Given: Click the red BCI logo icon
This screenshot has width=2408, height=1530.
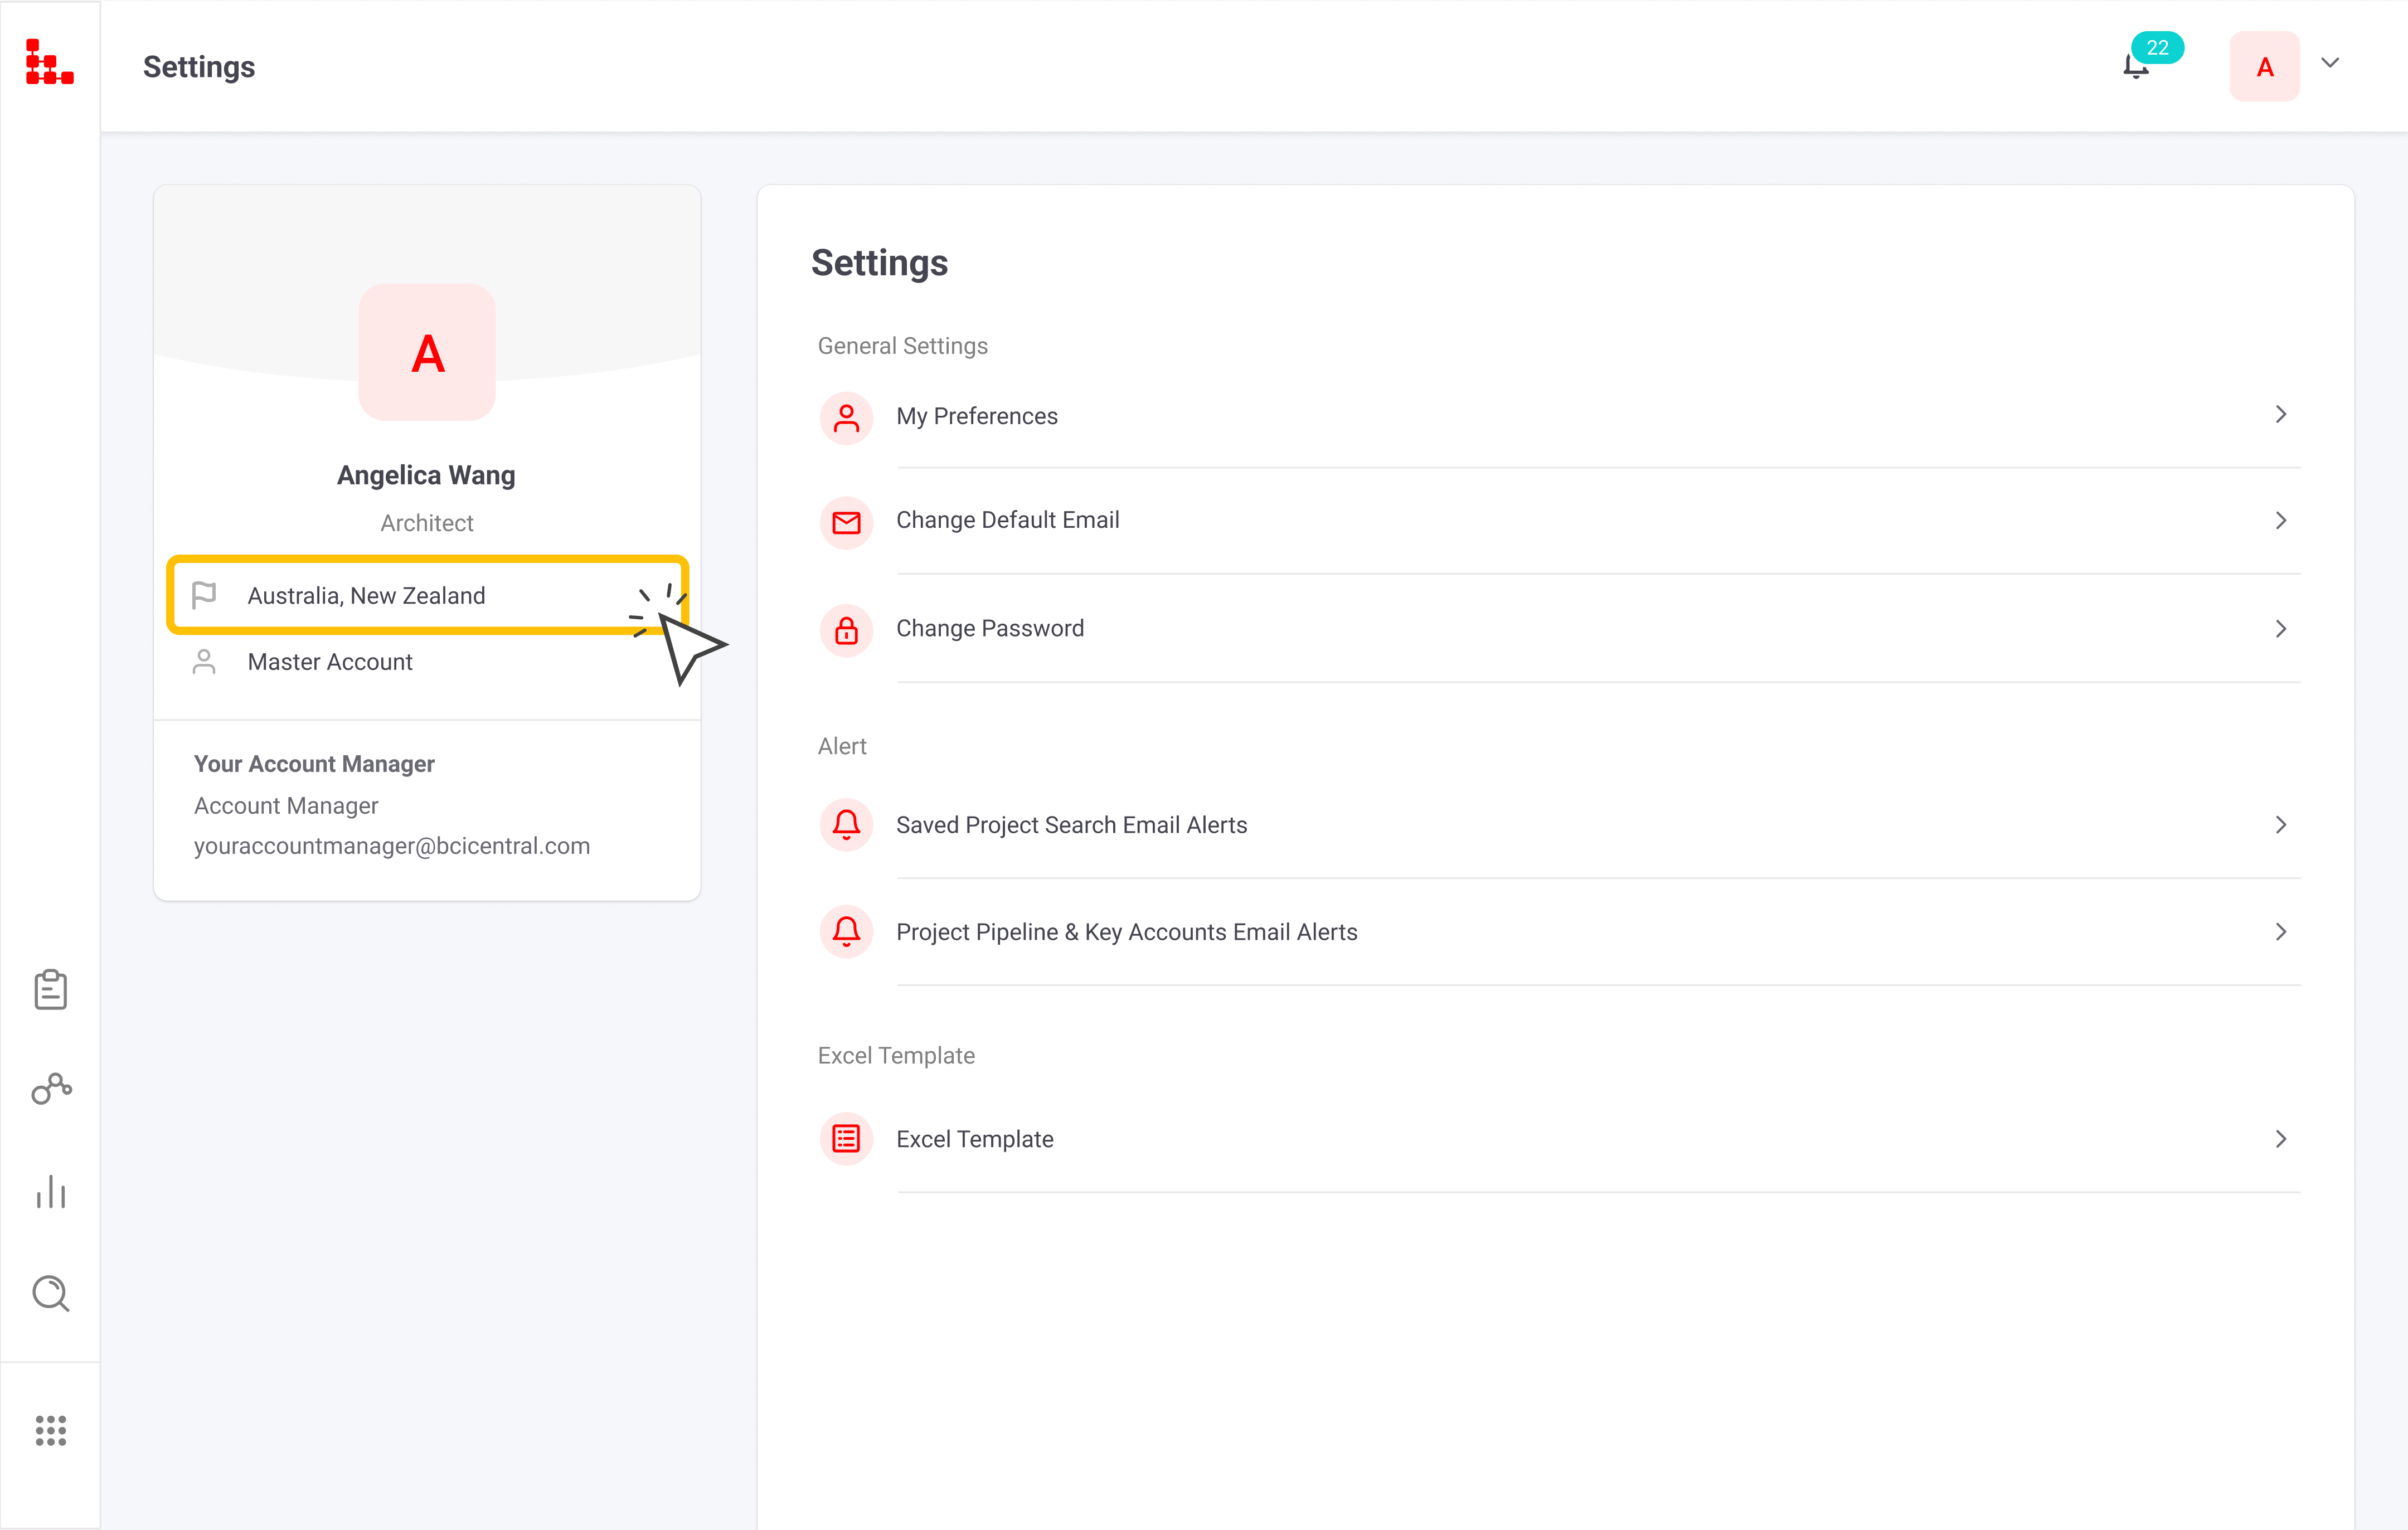Looking at the screenshot, I should pyautogui.click(x=49, y=62).
